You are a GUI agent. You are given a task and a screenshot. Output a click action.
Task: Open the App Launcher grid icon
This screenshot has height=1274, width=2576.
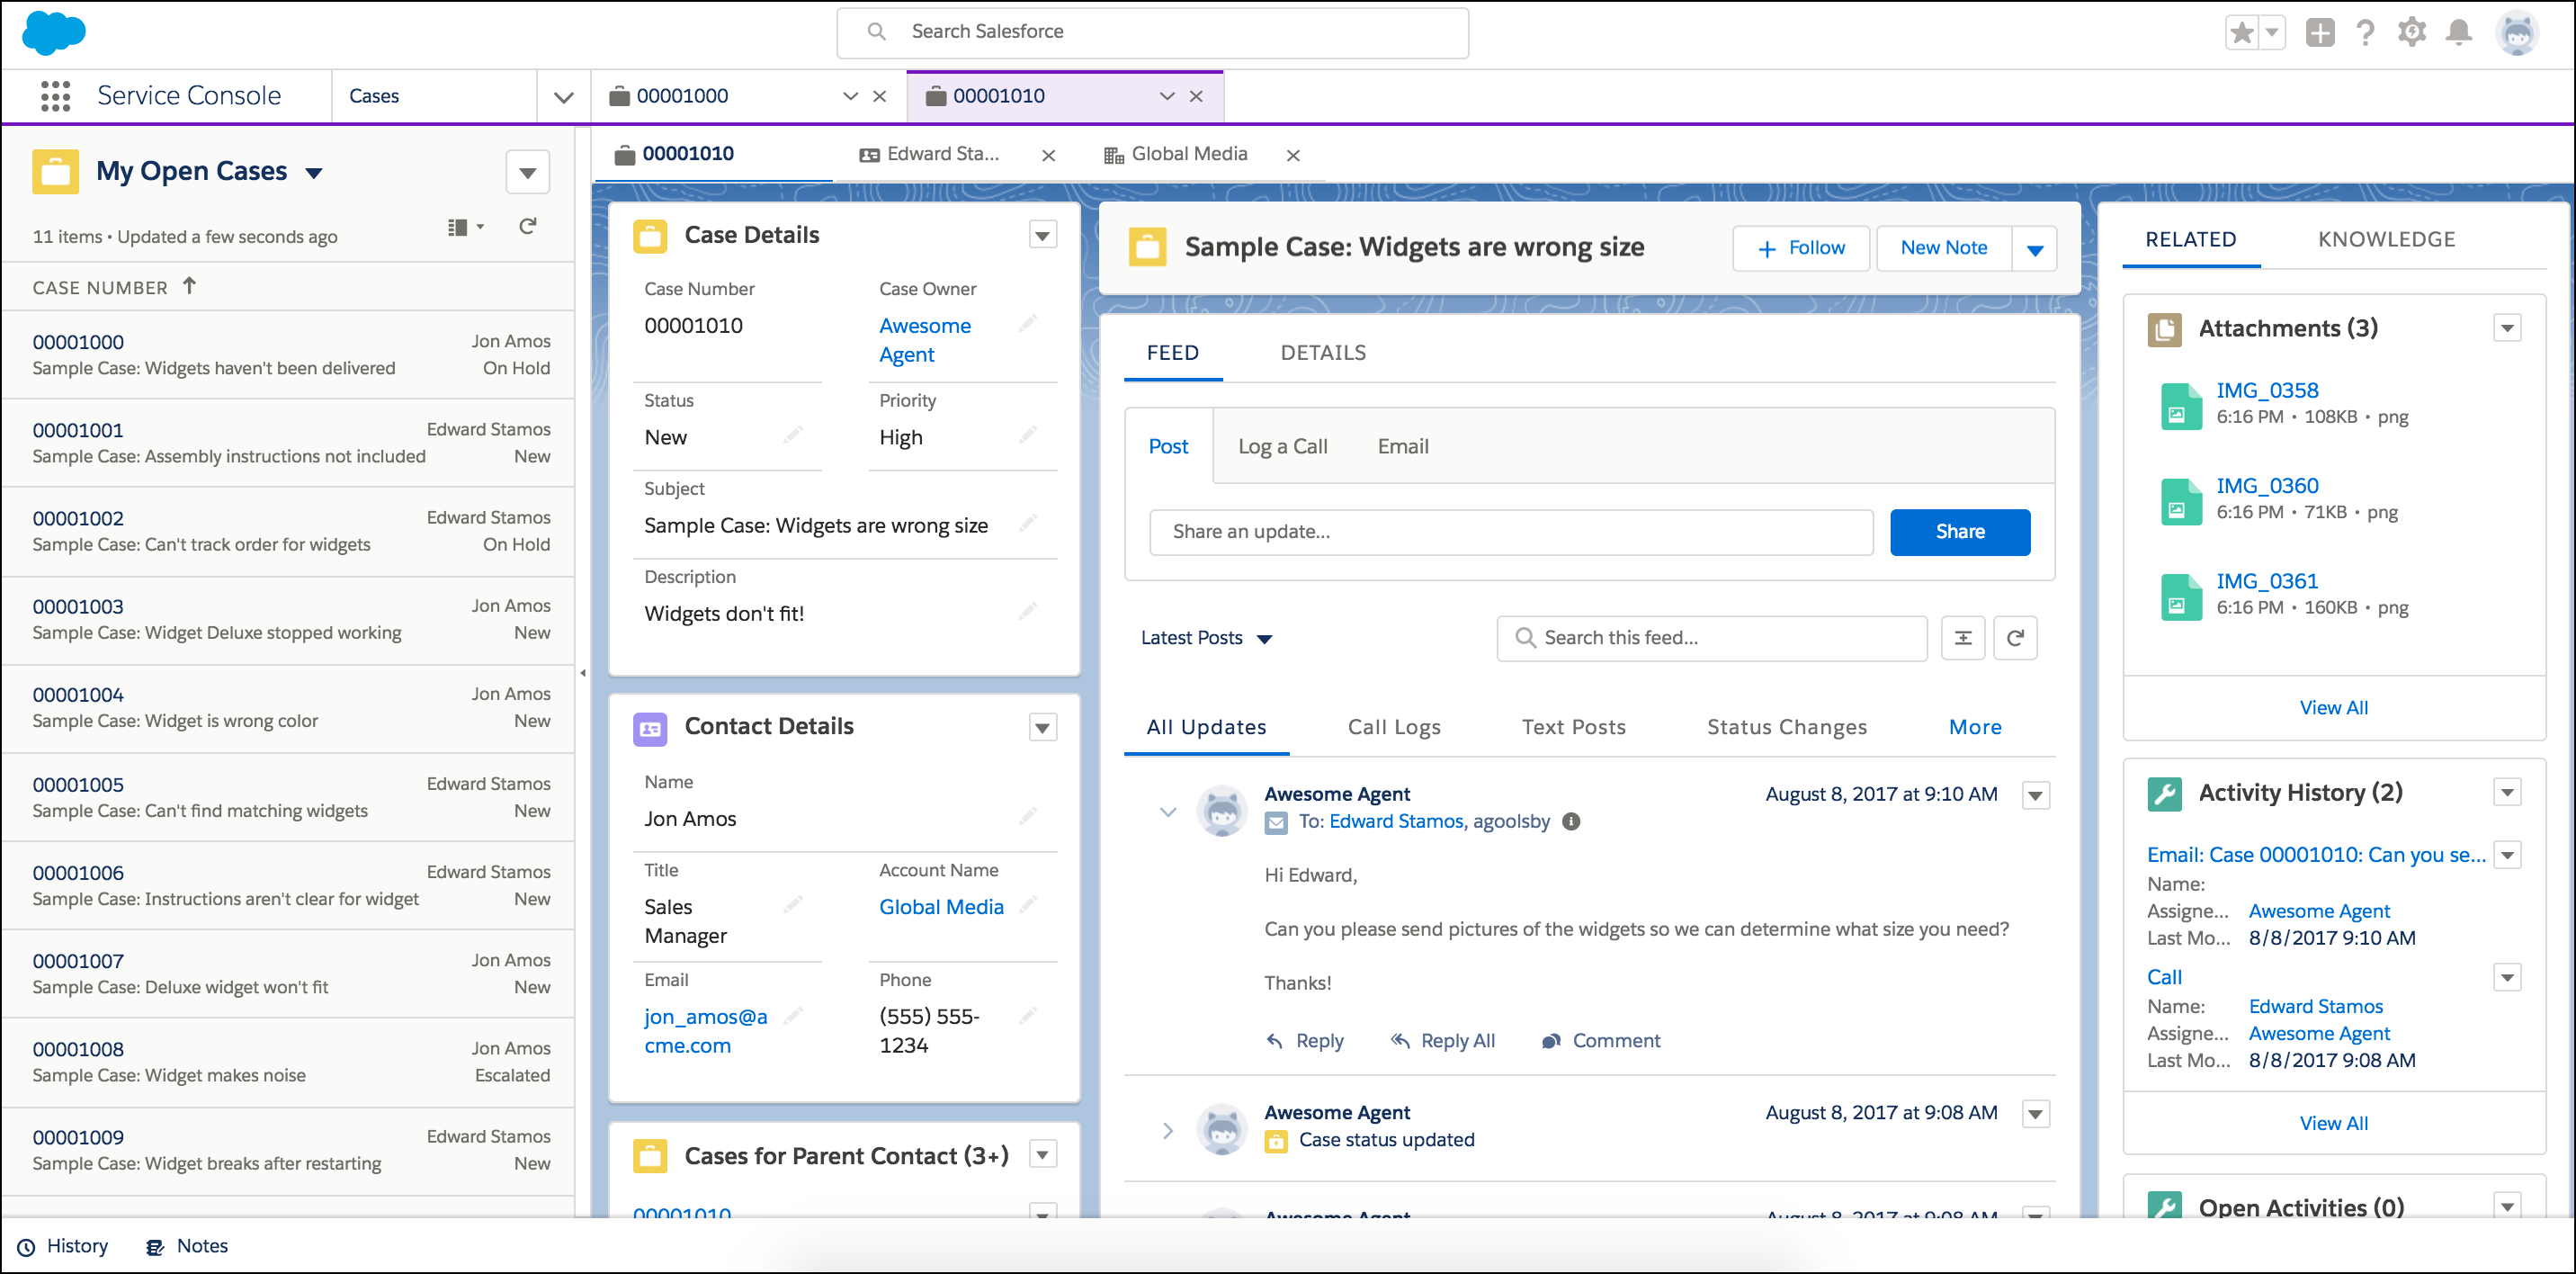pos(55,96)
